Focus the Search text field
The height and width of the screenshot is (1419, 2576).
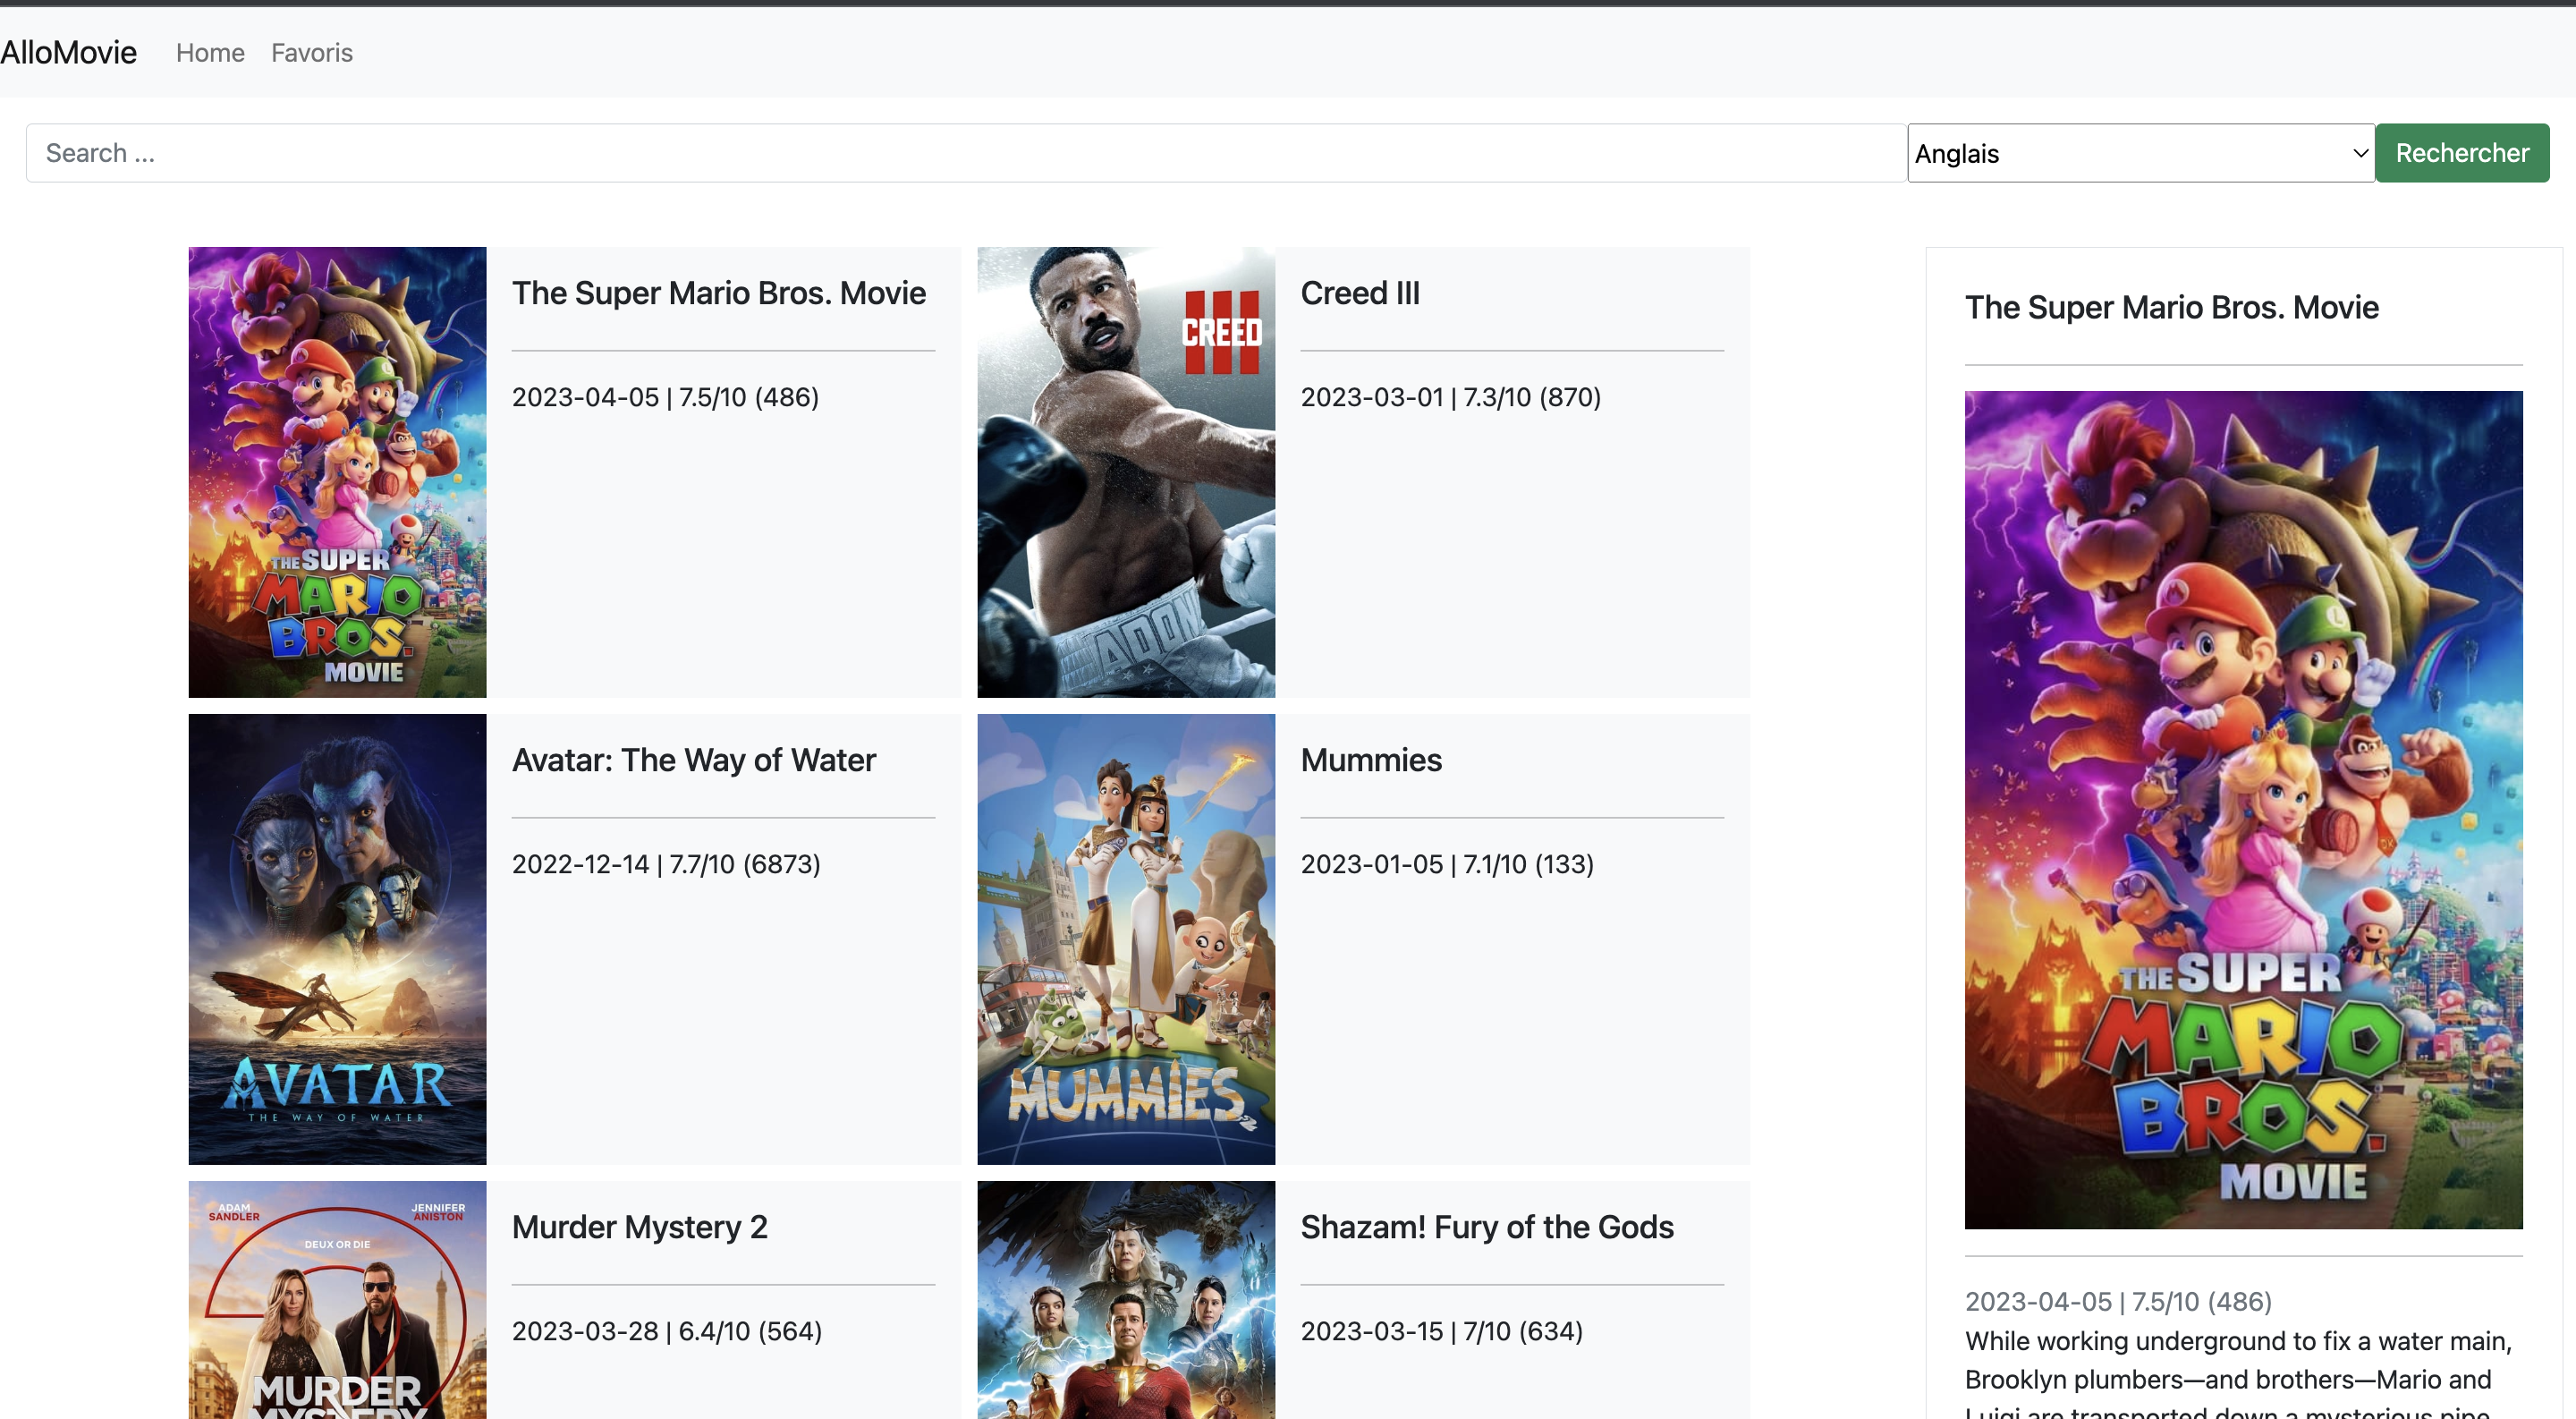coord(966,153)
